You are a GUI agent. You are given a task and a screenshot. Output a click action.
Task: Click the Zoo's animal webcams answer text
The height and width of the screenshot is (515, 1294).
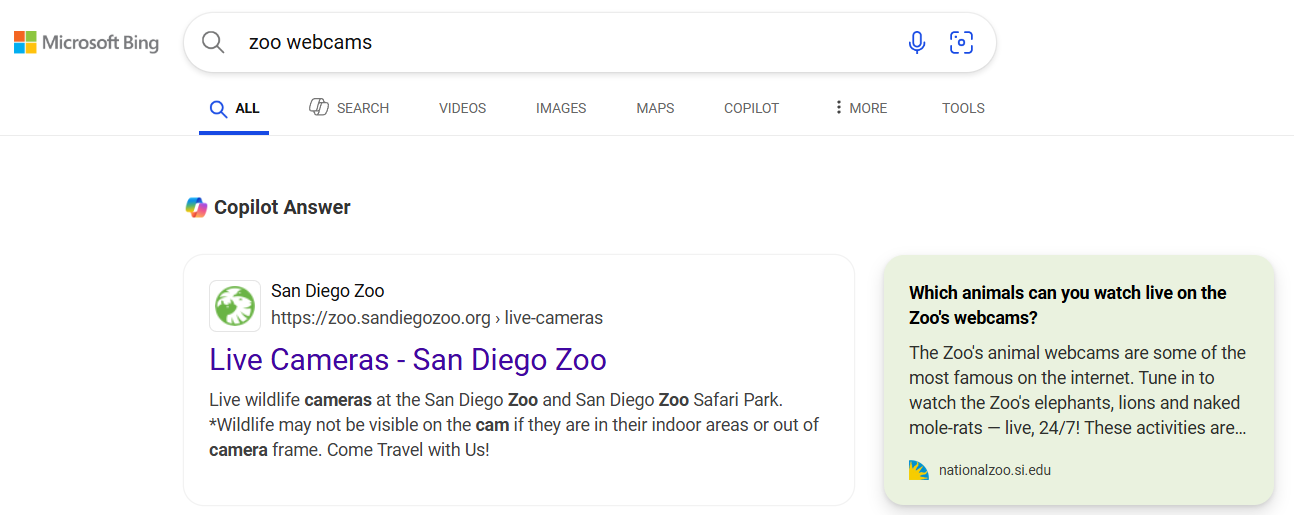pos(1078,390)
